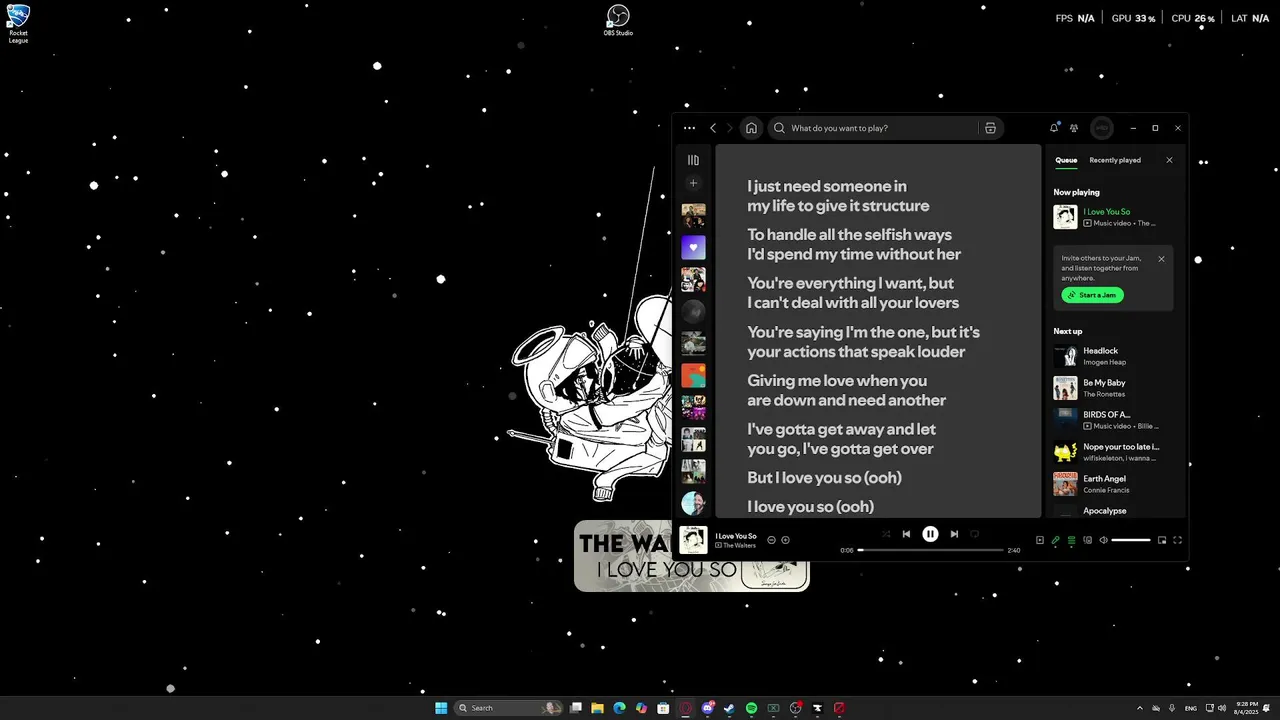Screen dimensions: 1280x720
Task: Show hidden system tray icons
Action: point(1139,708)
